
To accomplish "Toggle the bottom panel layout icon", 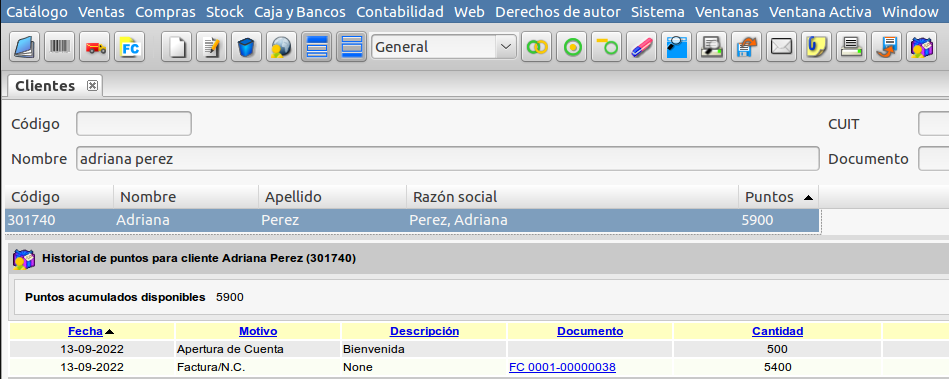I will (352, 47).
